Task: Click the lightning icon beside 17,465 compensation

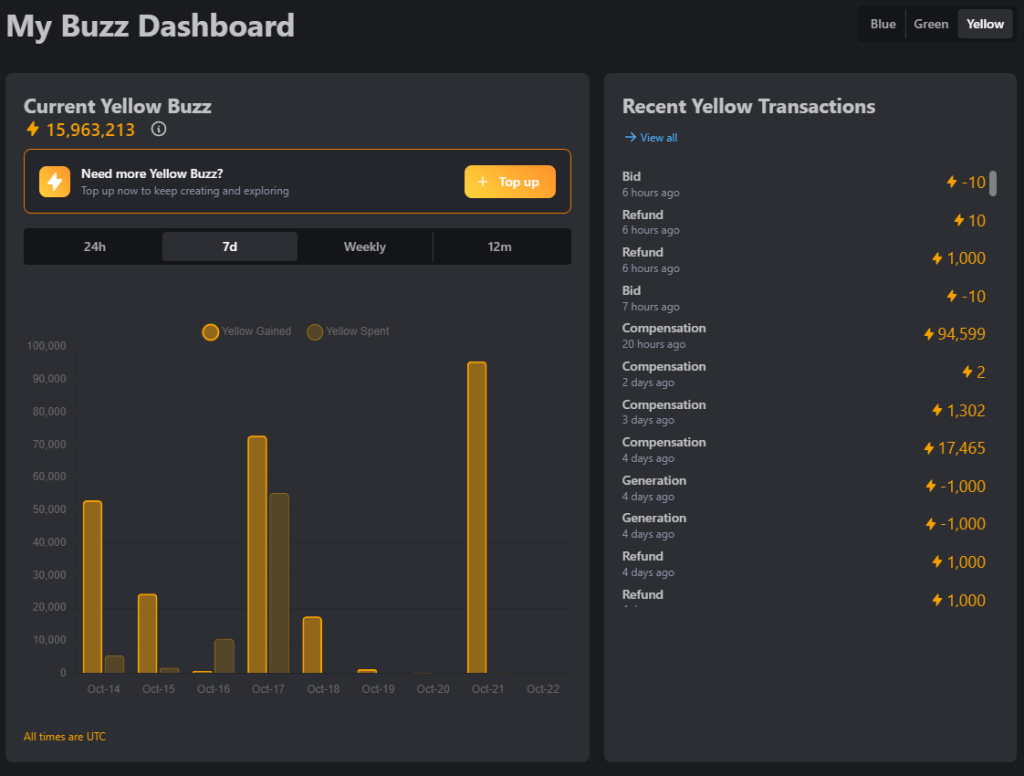Action: (929, 448)
